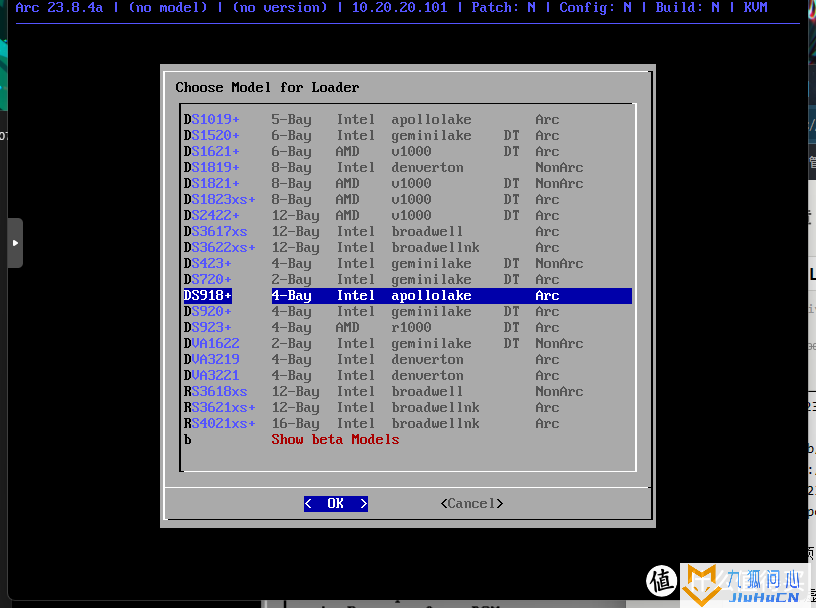The image size is (816, 608).
Task: Choose the DS423+ model row
Action: coord(407,263)
